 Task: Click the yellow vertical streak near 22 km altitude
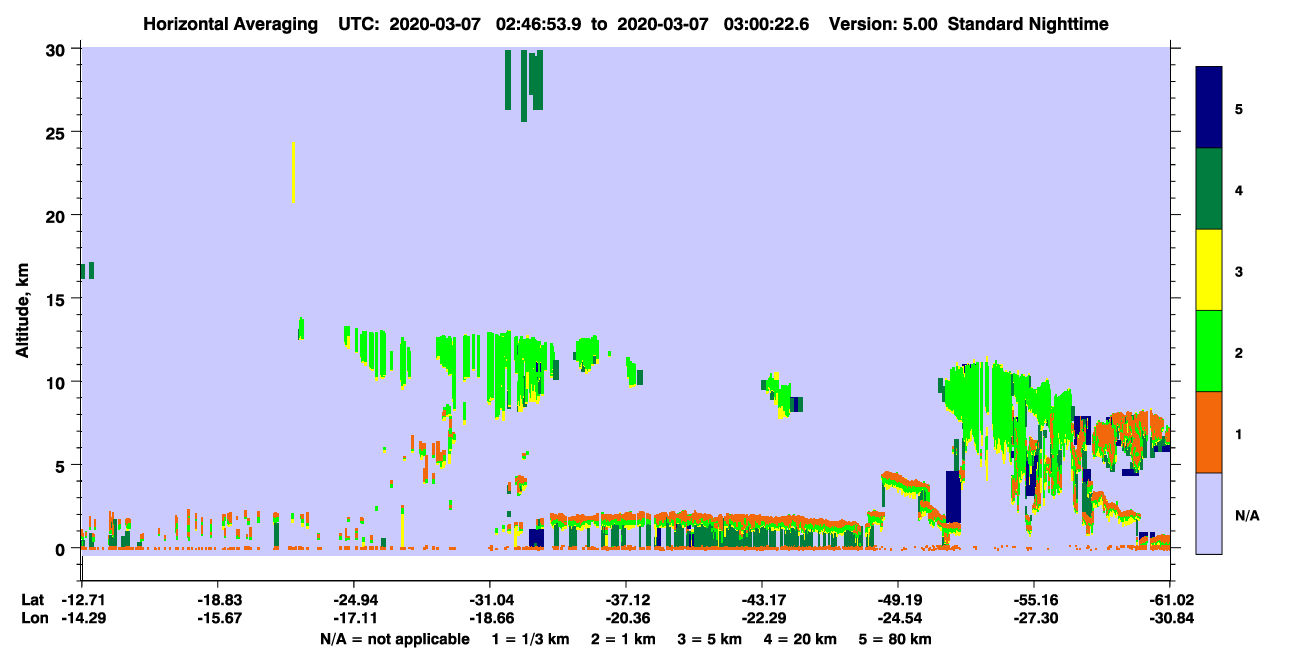pos(293,173)
